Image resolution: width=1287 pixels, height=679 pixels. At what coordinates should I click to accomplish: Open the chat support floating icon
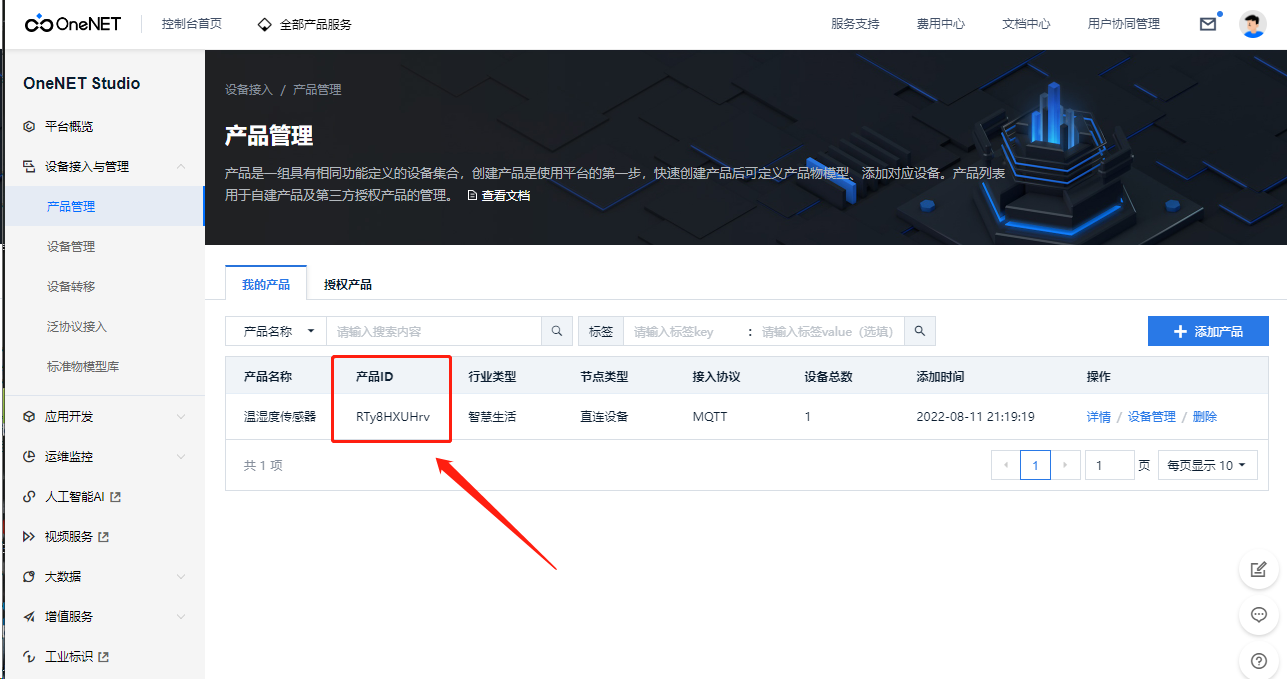coord(1259,615)
